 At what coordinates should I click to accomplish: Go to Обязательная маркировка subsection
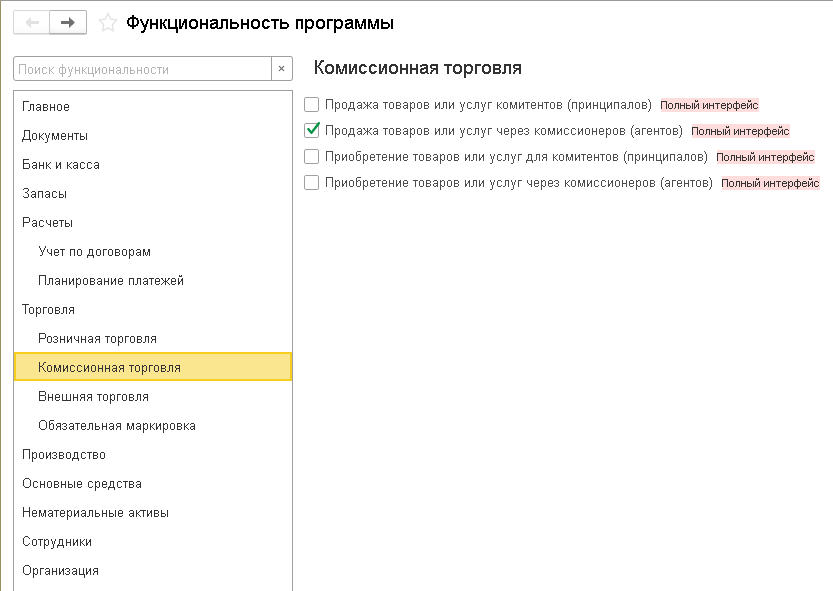tap(116, 425)
